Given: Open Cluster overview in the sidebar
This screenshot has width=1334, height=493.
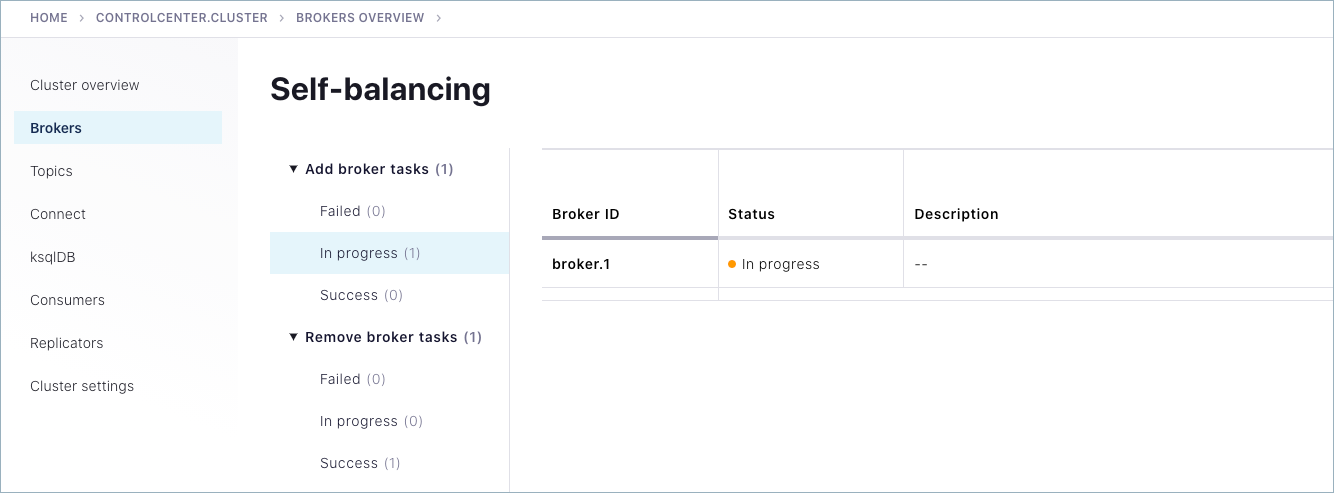Looking at the screenshot, I should 85,85.
